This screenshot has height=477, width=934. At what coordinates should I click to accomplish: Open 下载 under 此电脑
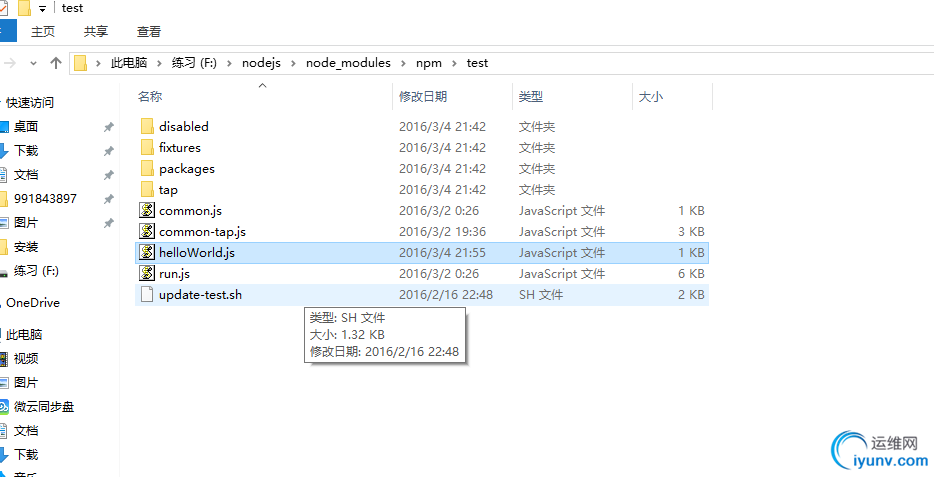[26, 454]
